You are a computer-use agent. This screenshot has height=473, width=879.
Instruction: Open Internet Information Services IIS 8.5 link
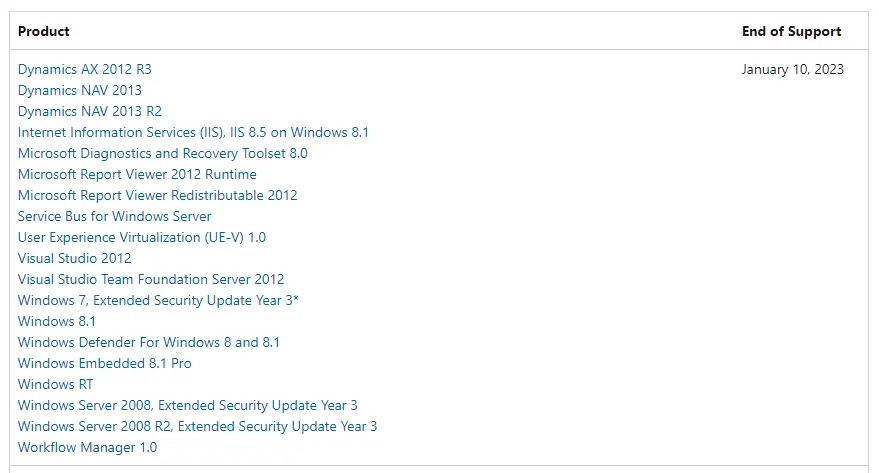(x=193, y=132)
